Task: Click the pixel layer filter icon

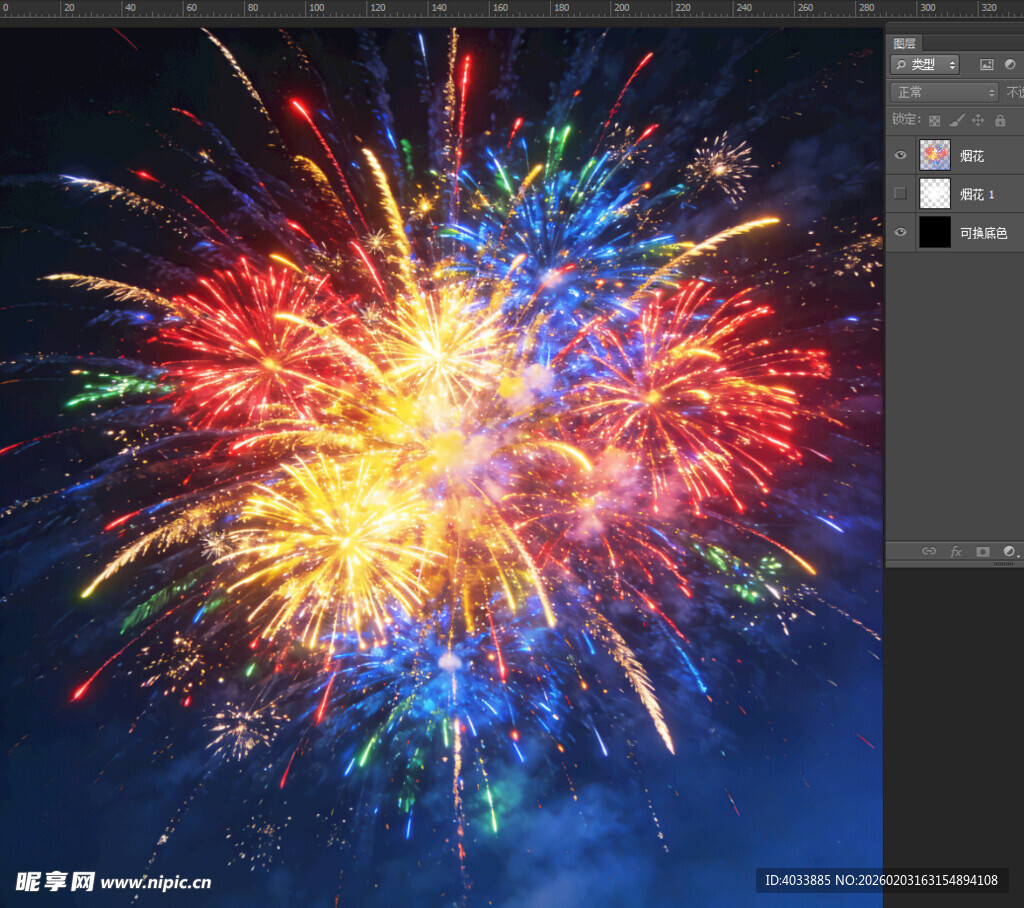Action: click(987, 64)
